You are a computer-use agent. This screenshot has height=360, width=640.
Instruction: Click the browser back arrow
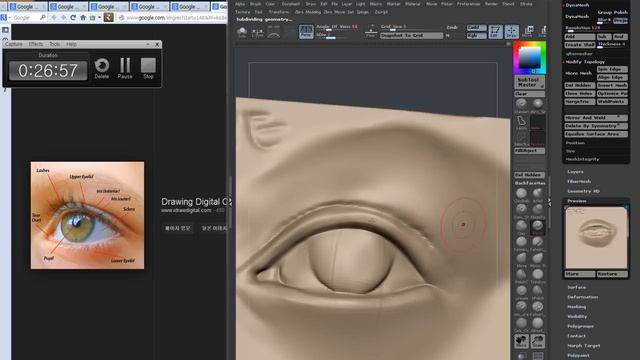54,18
